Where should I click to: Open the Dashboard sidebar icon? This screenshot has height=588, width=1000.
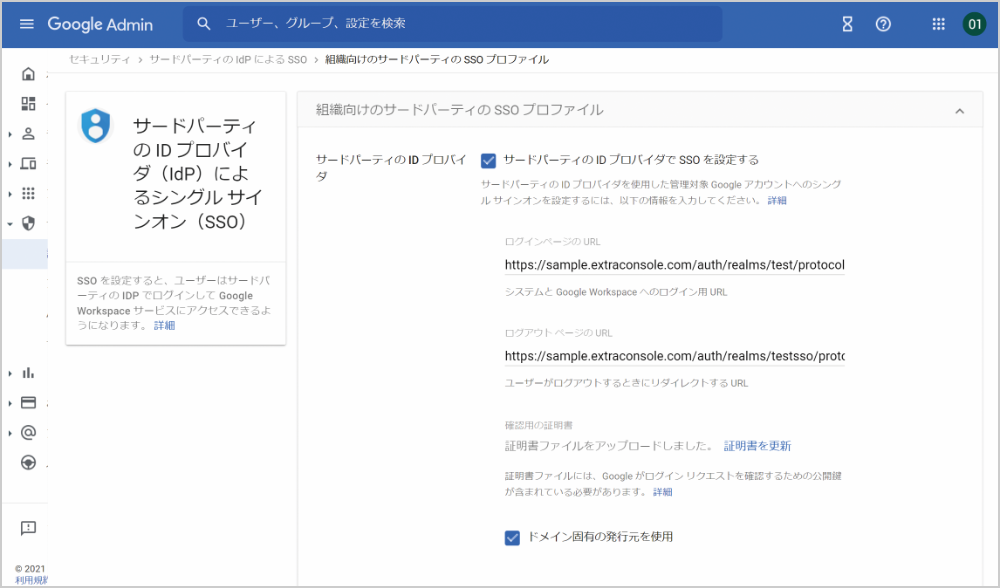28,103
